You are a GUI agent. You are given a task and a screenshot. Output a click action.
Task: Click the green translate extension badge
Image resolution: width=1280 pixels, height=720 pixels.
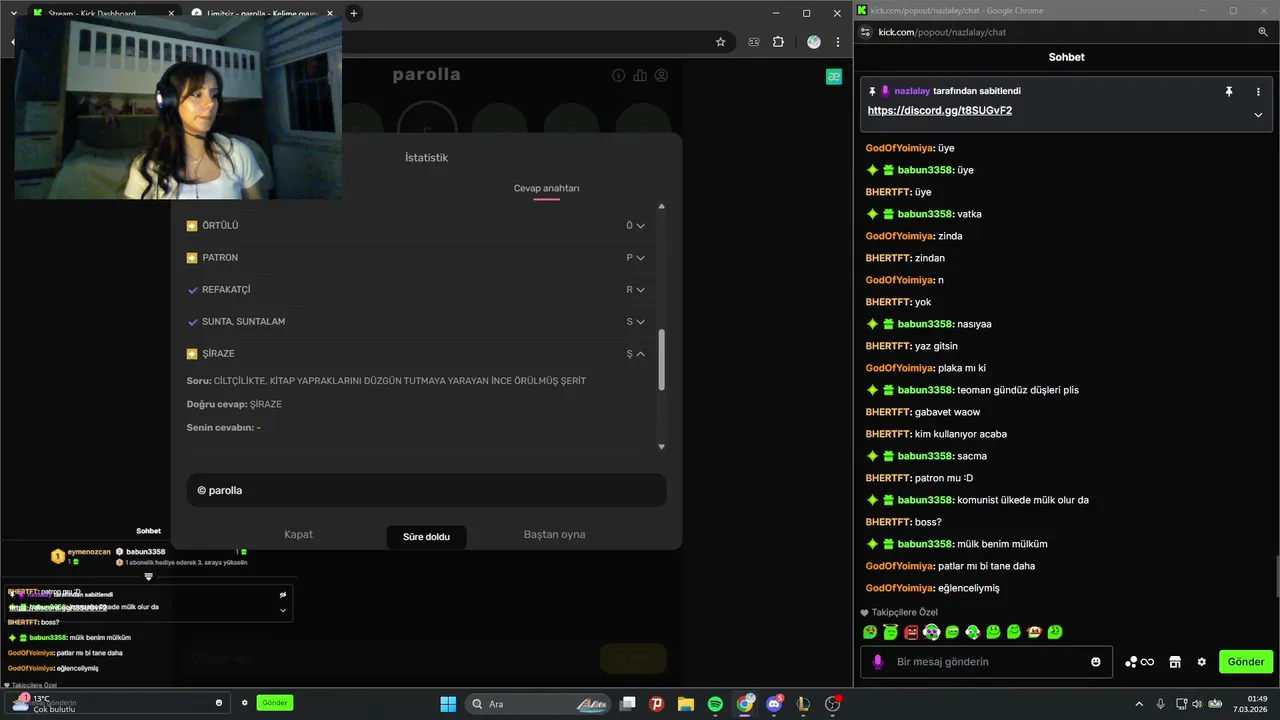point(834,76)
